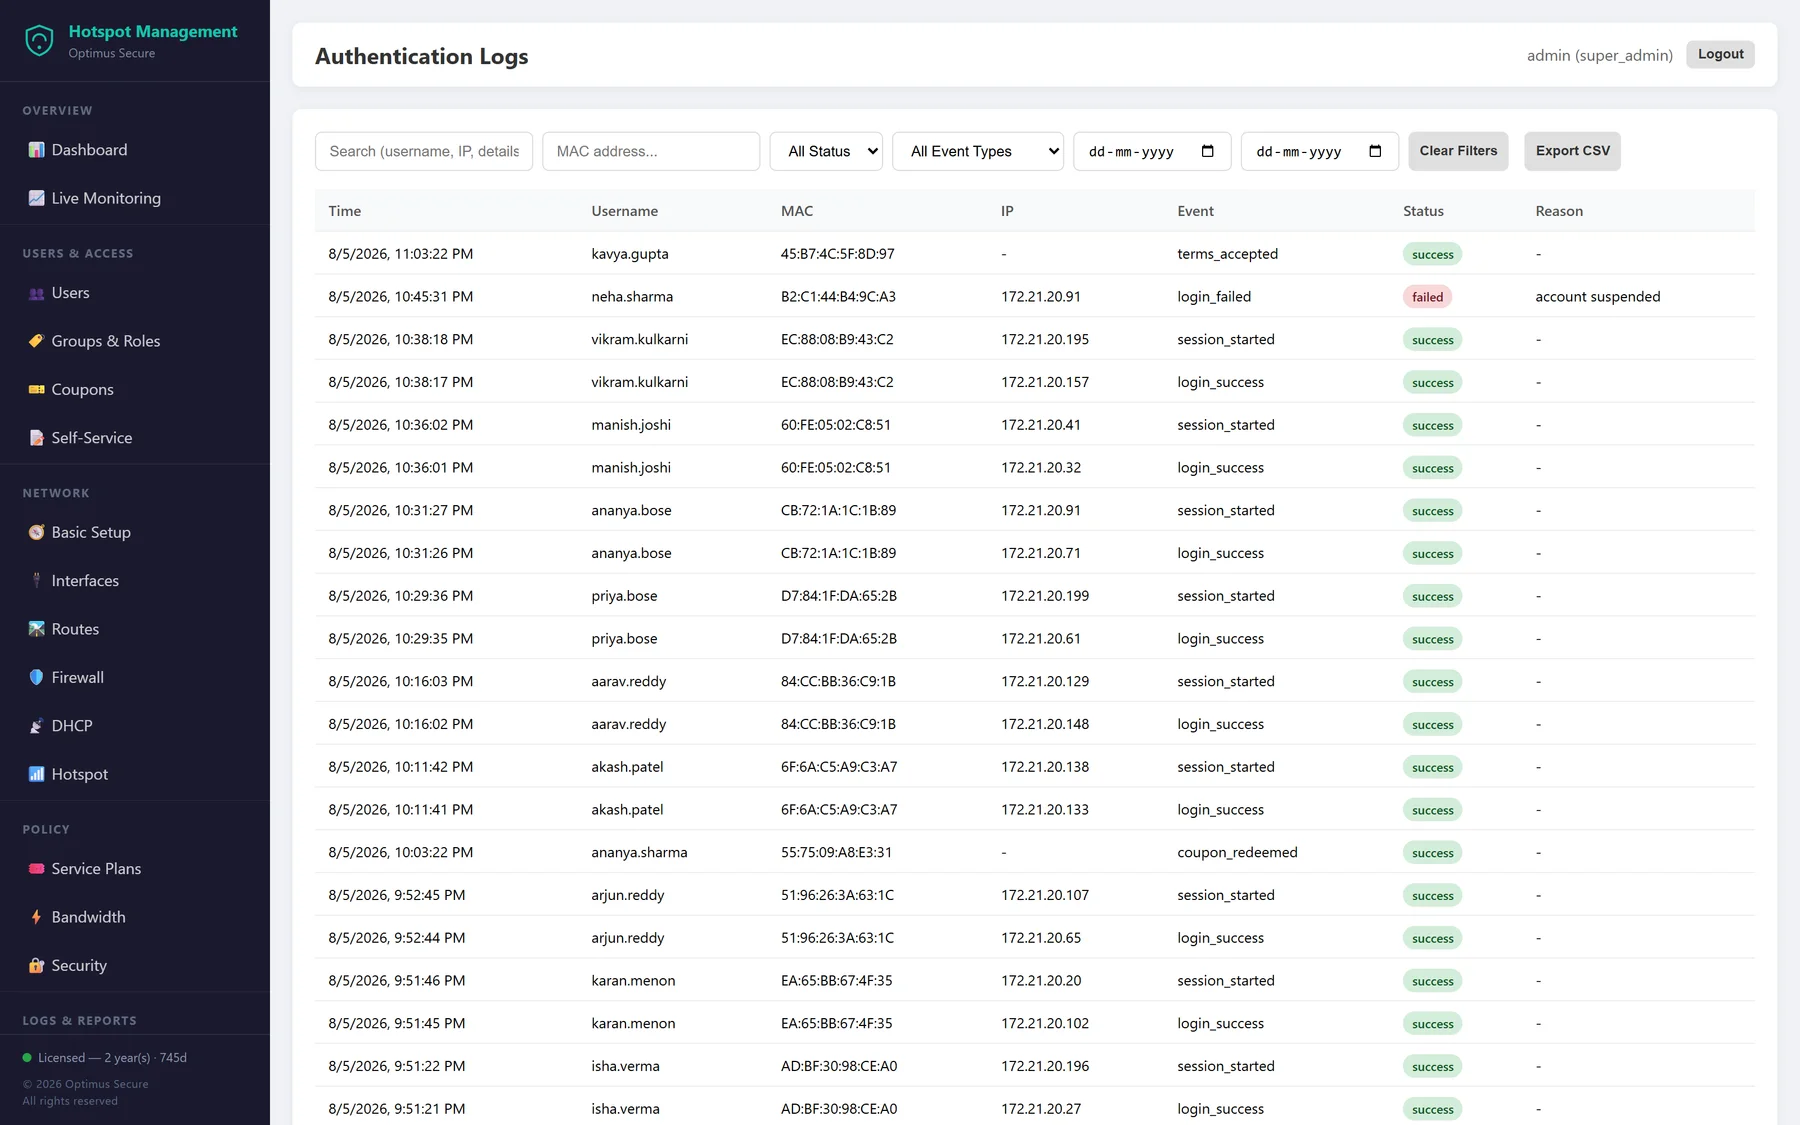
Task: Click the Logout button
Action: (x=1720, y=54)
